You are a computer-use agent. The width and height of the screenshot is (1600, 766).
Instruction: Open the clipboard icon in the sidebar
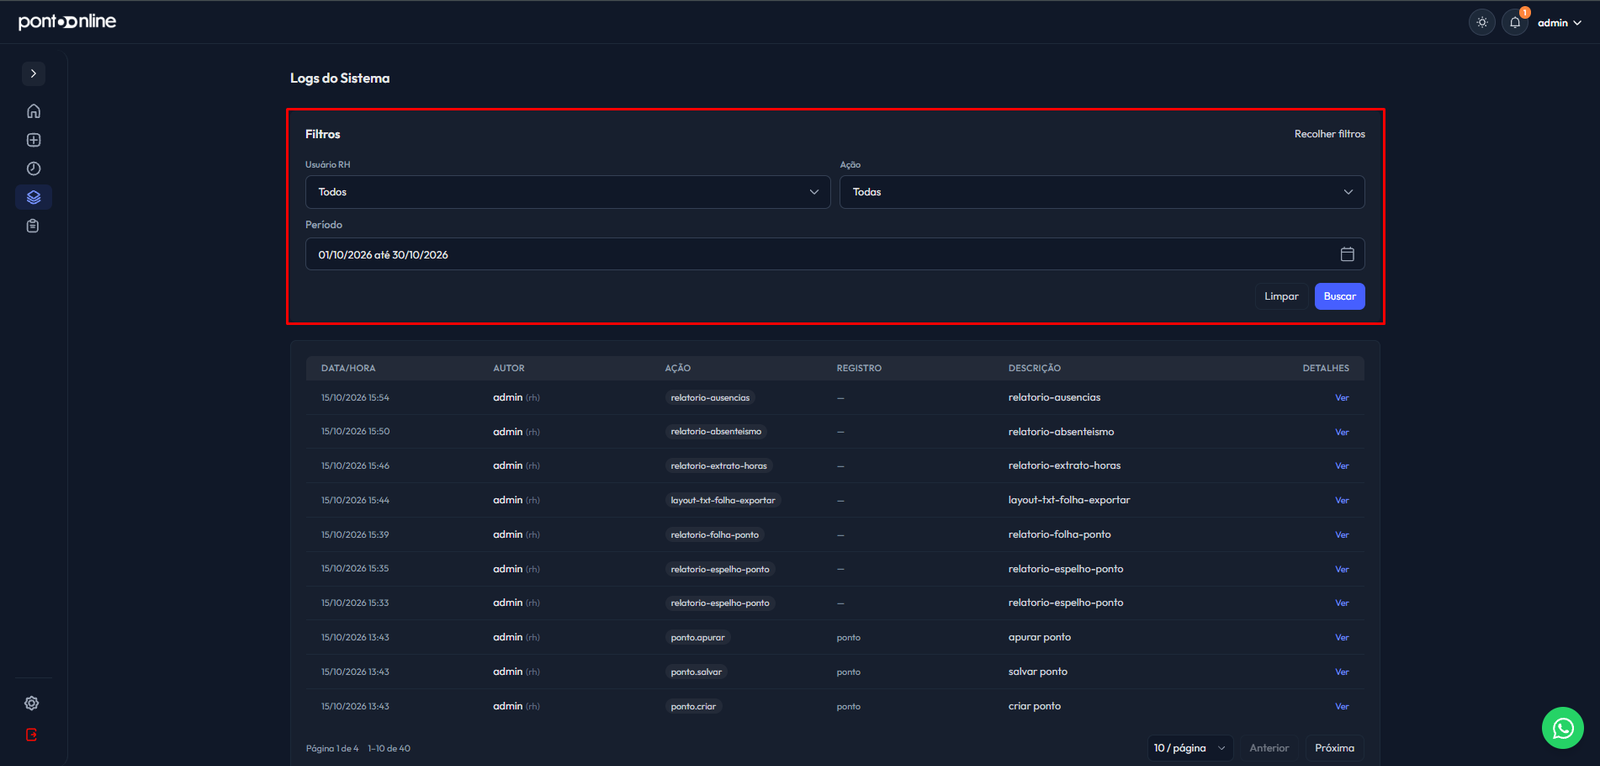click(x=33, y=226)
